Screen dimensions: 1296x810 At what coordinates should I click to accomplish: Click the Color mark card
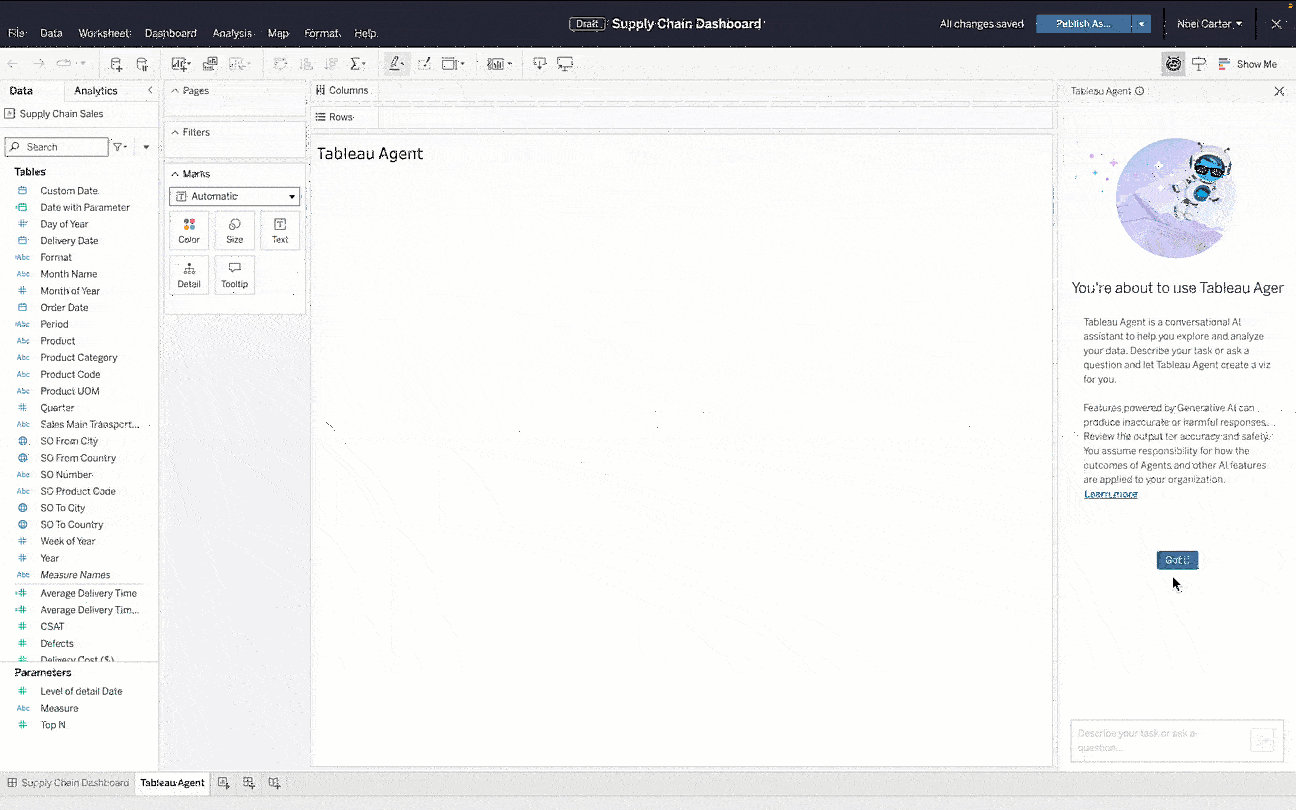(189, 230)
